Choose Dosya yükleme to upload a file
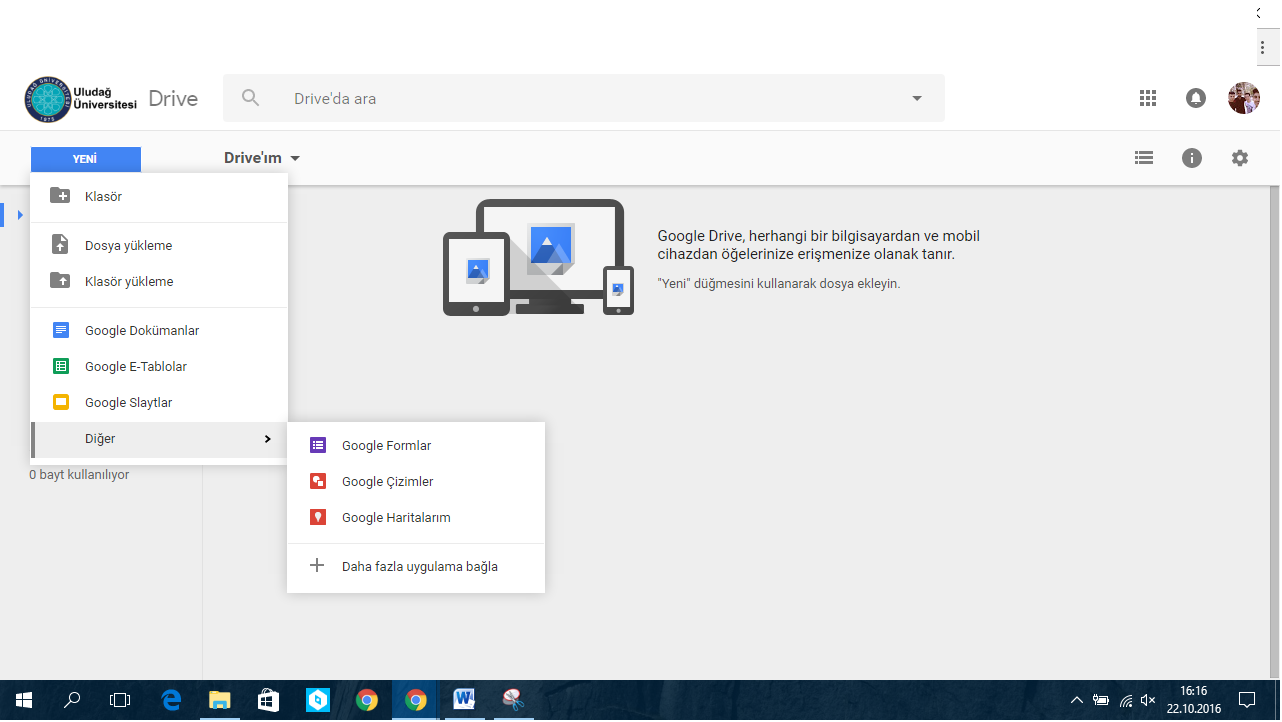Viewport: 1282px width, 722px height. tap(159, 245)
